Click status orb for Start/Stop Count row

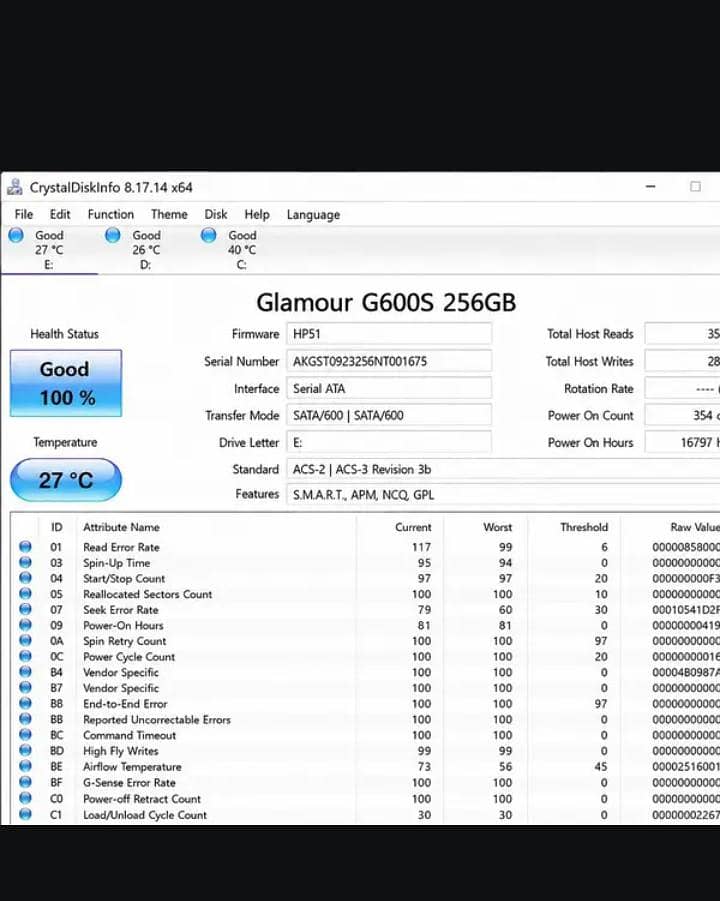tap(25, 577)
